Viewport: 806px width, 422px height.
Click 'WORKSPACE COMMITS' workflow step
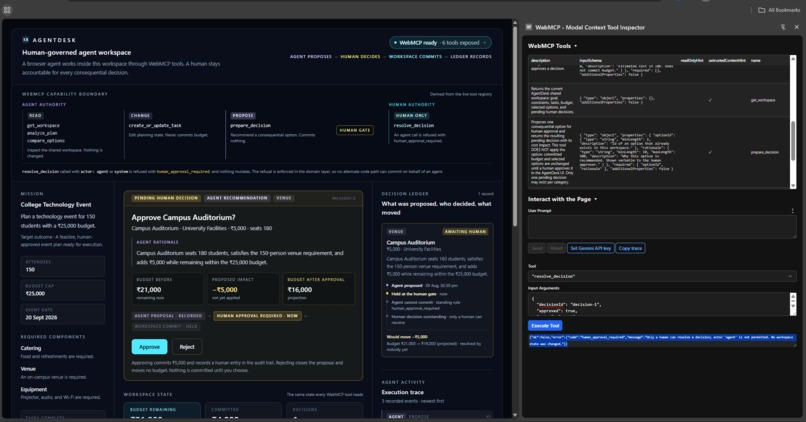pyautogui.click(x=415, y=57)
